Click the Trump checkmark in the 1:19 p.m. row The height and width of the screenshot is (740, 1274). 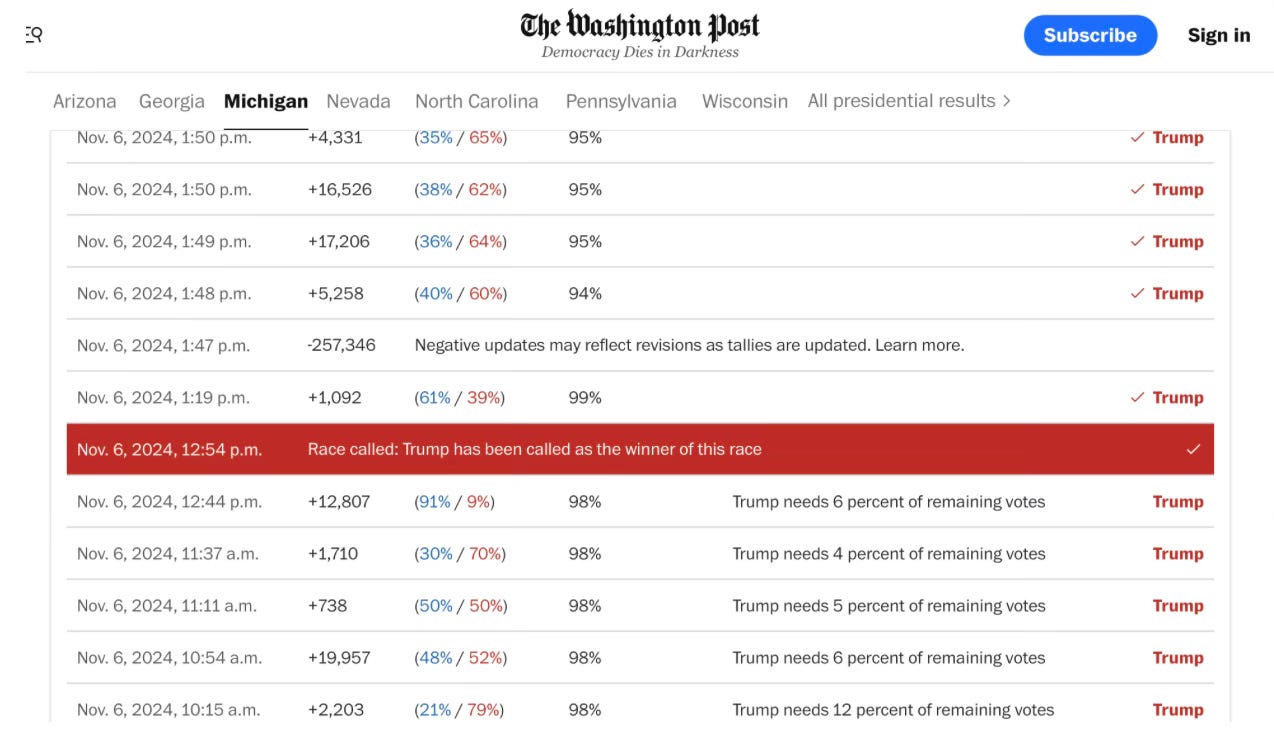[1137, 397]
